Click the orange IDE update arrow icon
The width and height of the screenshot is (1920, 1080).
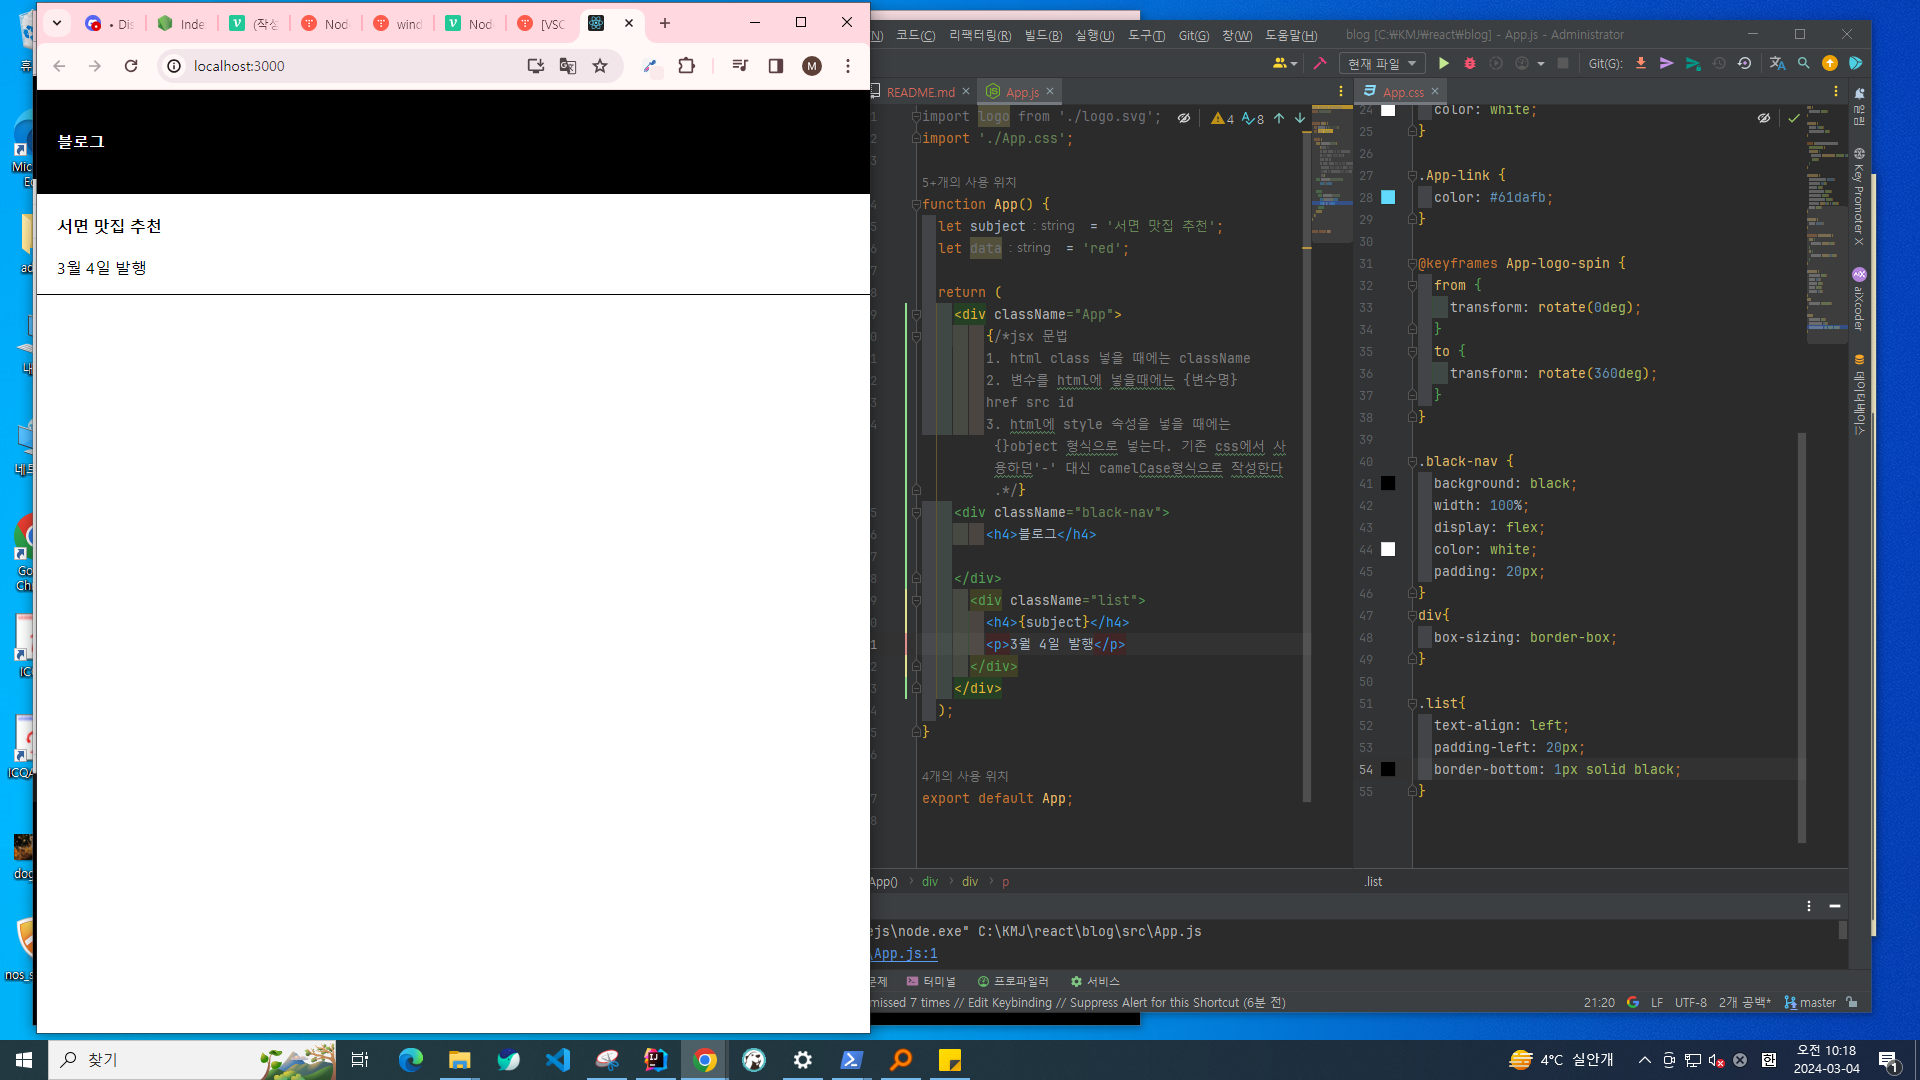pyautogui.click(x=1830, y=63)
